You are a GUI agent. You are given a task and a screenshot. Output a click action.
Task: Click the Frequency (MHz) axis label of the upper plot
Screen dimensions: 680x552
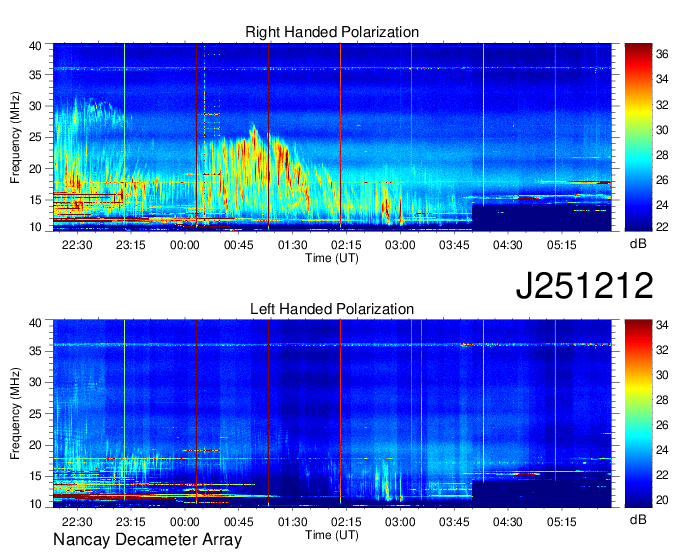coord(15,137)
